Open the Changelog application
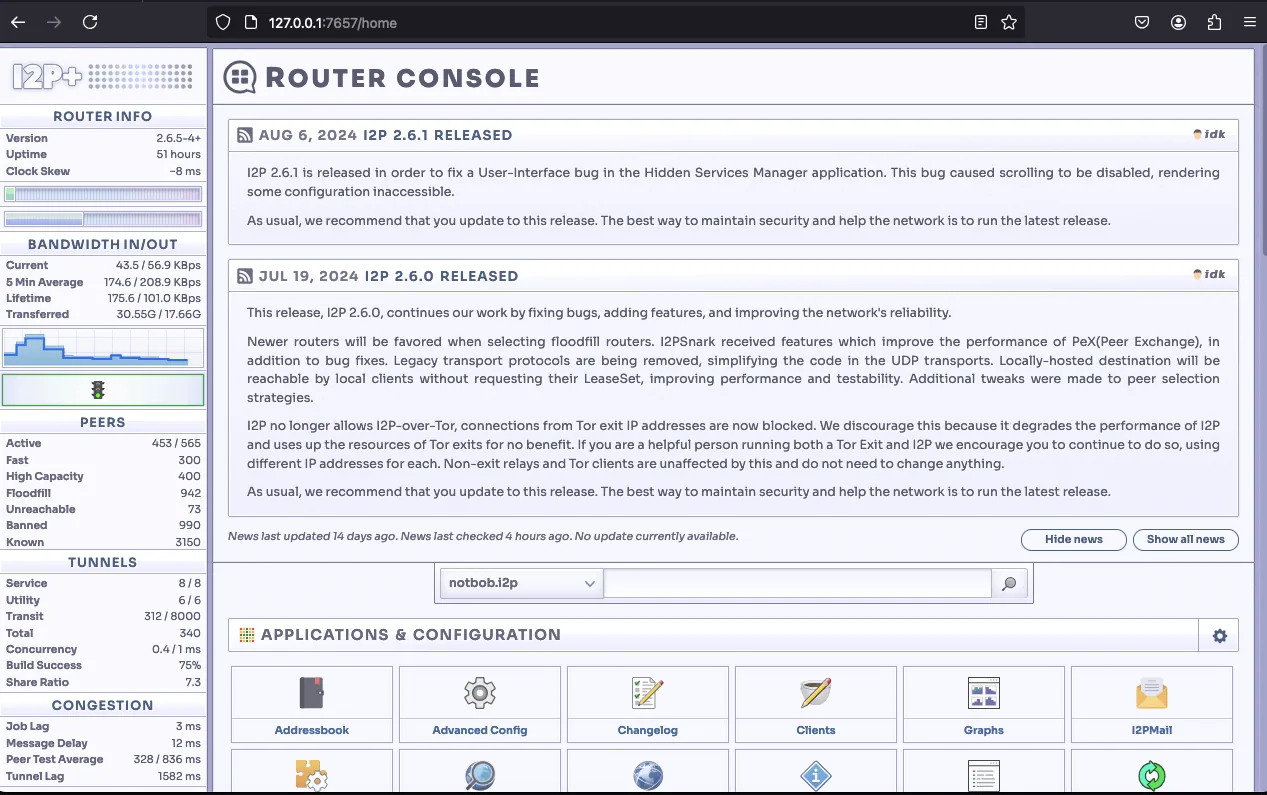Viewport: 1267px width, 795px height. pos(647,703)
